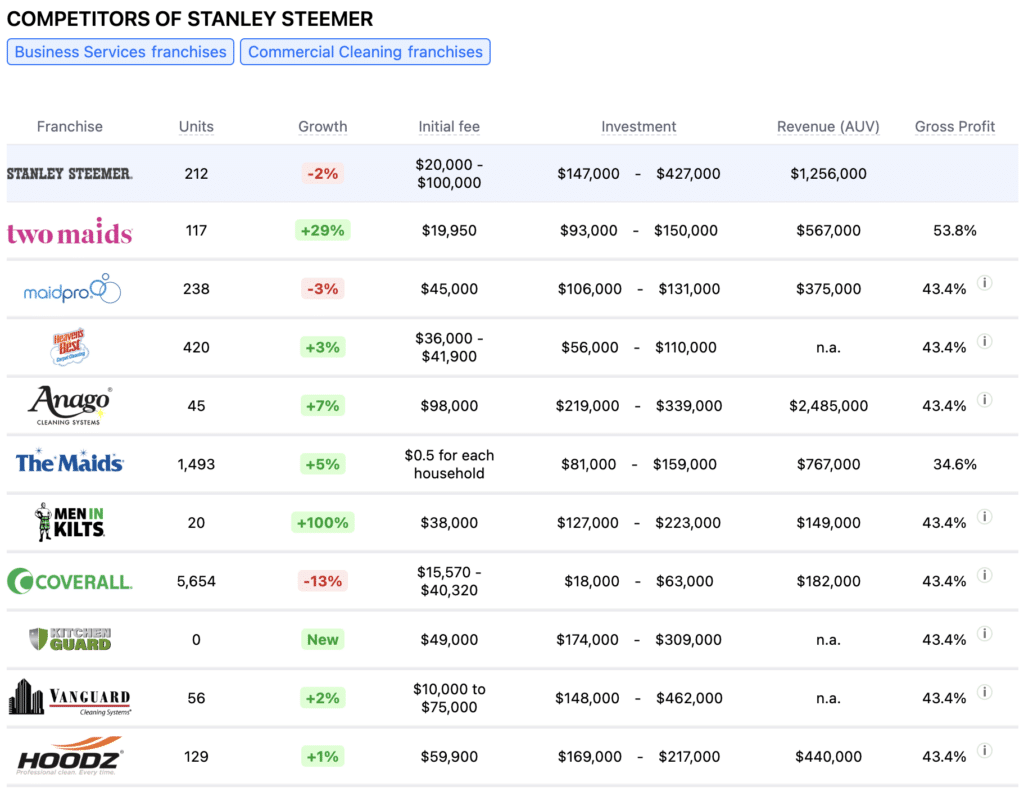1024x796 pixels.
Task: Open the Men In Kilts logo
Action: pos(70,522)
